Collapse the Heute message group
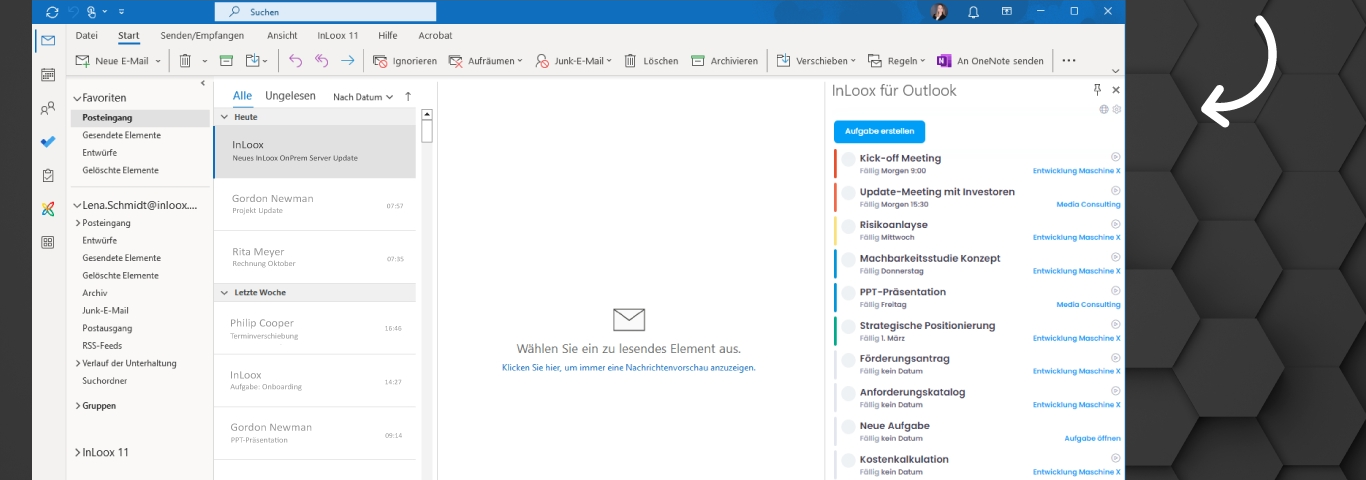The height and width of the screenshot is (480, 1366). (225, 117)
